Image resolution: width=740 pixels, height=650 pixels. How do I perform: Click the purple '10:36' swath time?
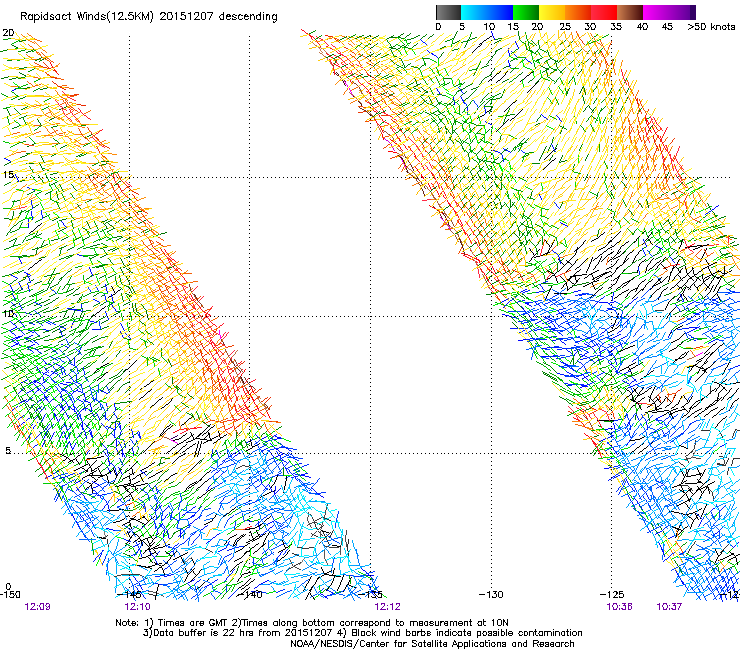pyautogui.click(x=620, y=607)
